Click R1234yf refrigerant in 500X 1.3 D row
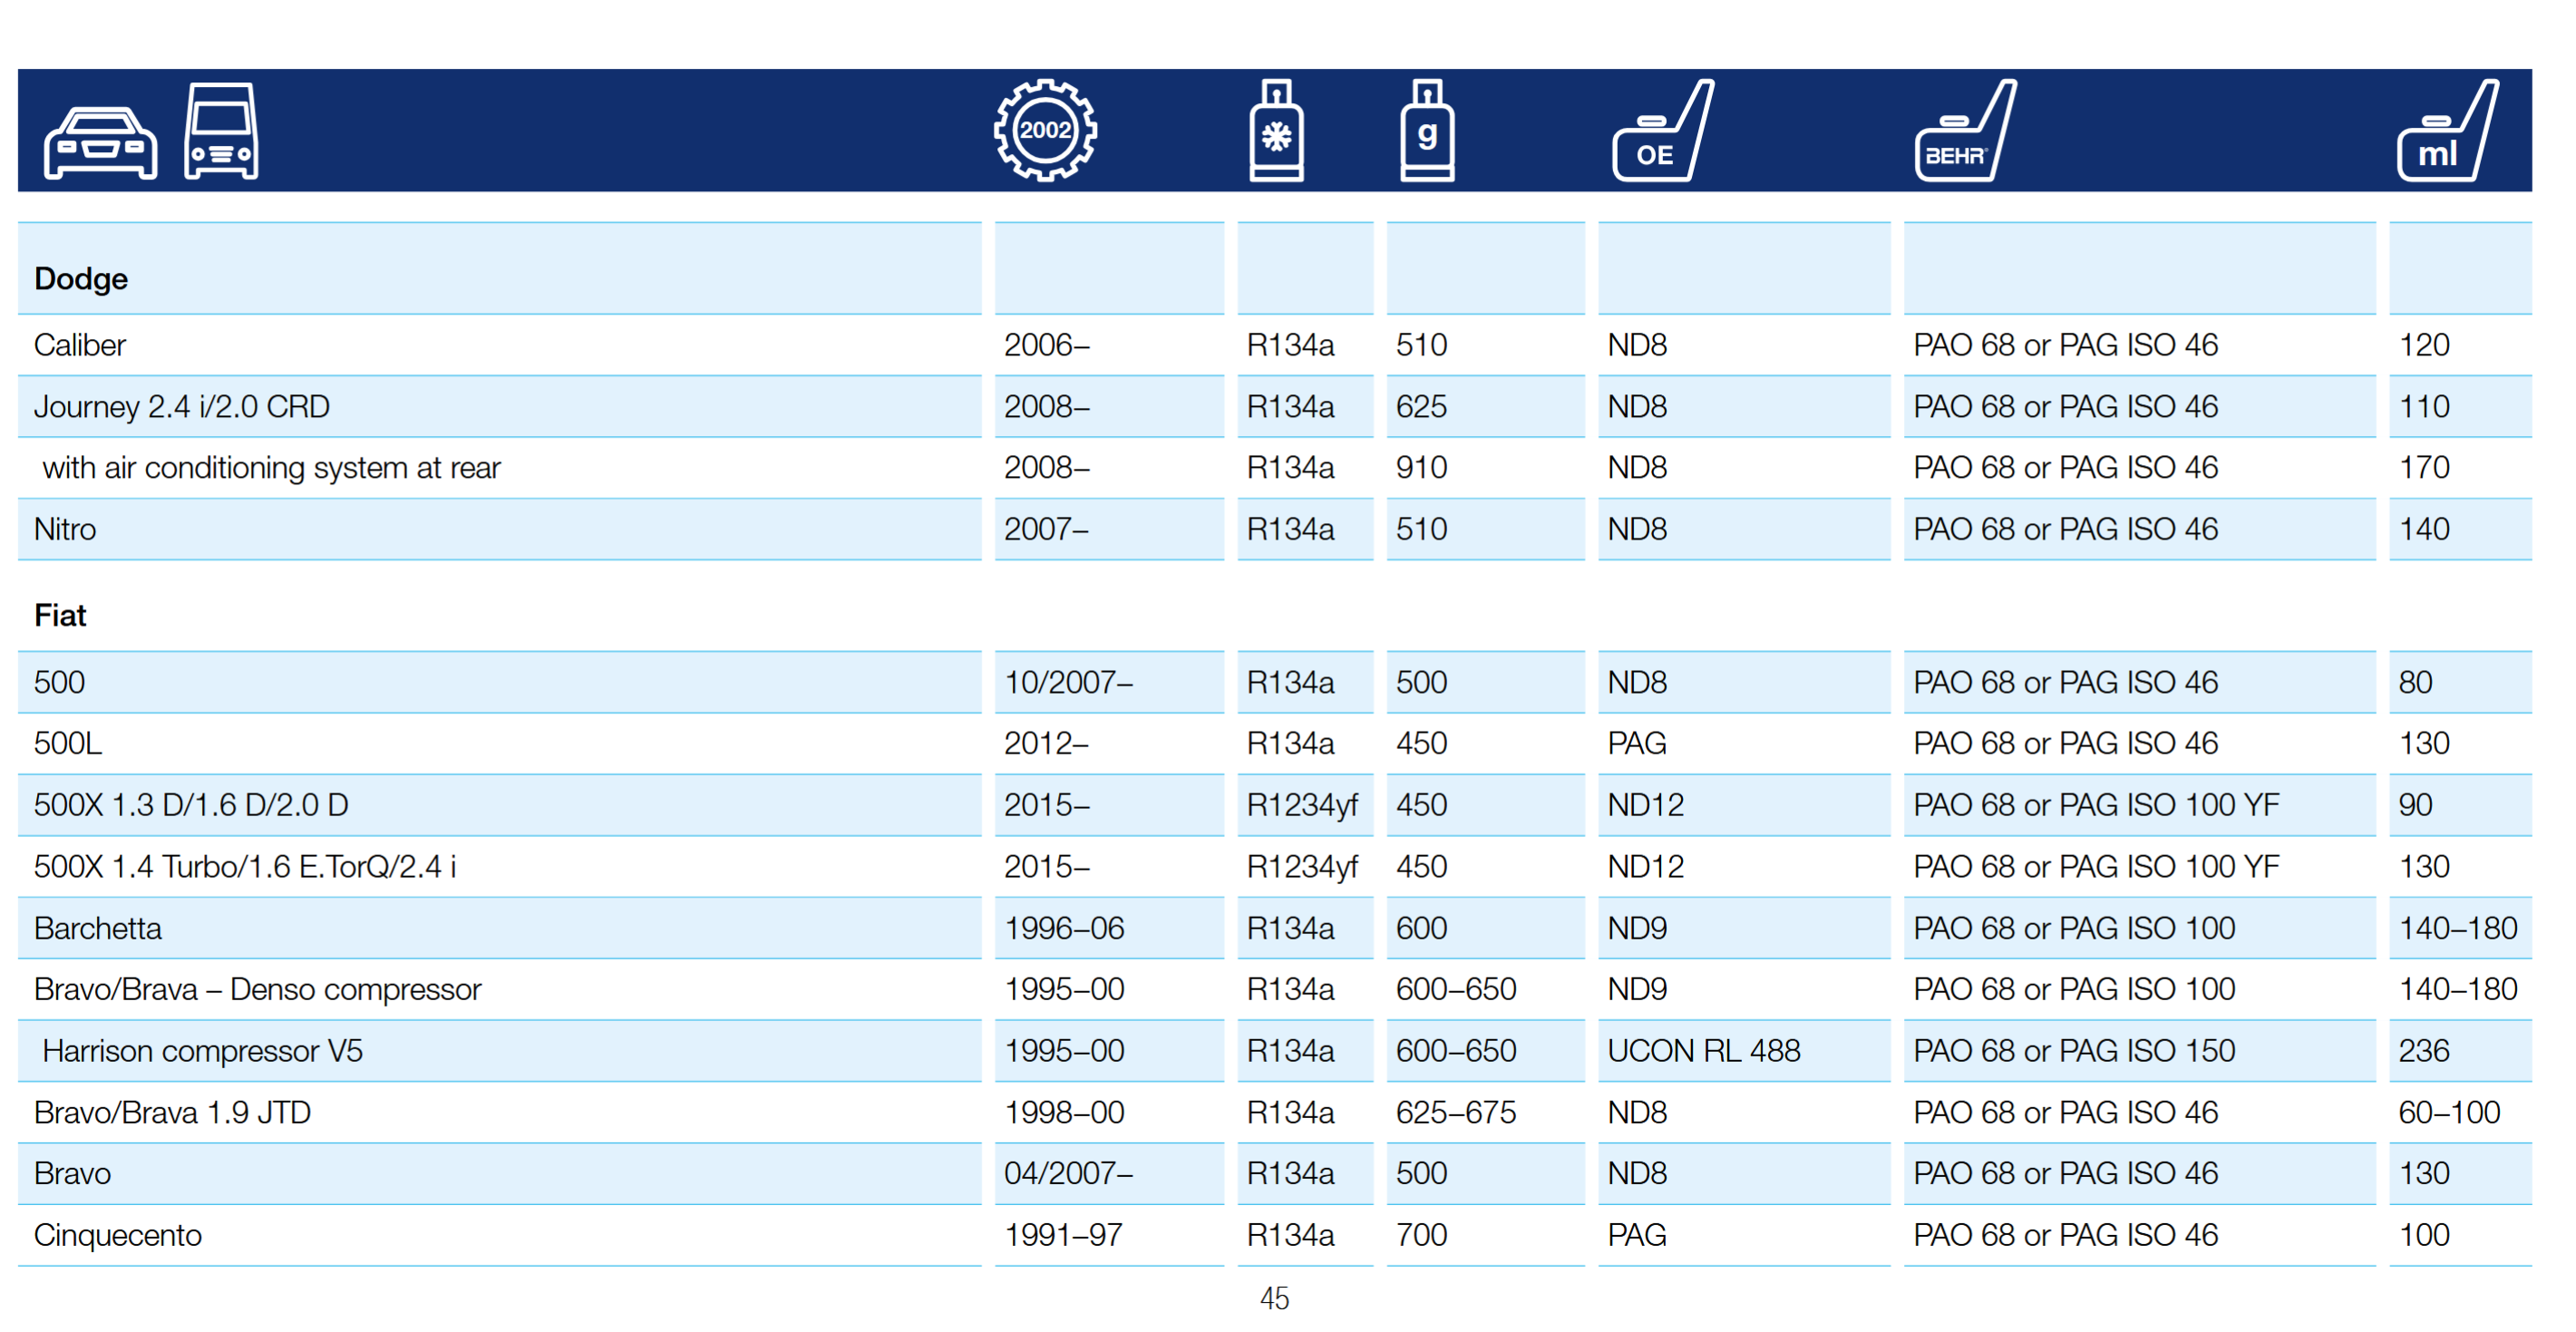 [x=1302, y=804]
